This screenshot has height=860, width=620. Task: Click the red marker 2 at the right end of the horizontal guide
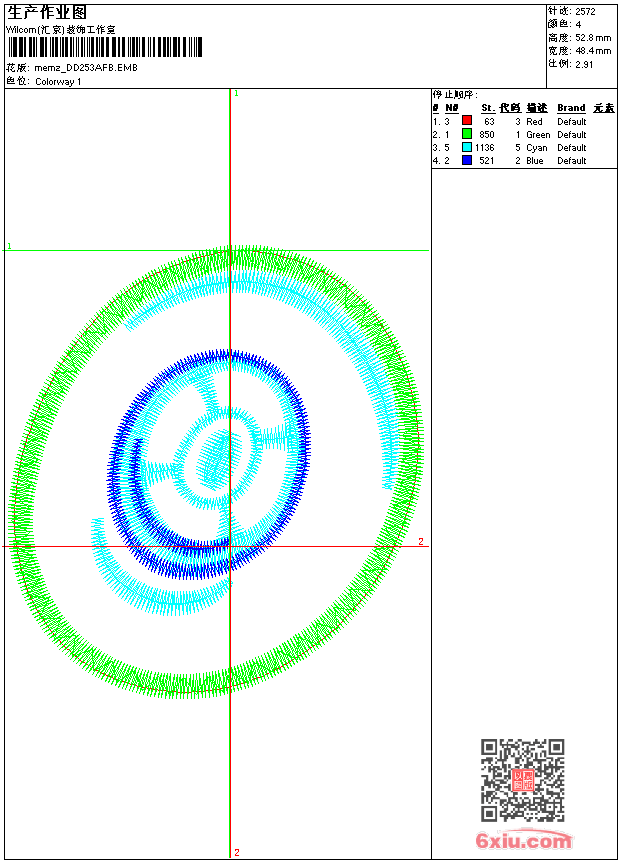(x=421, y=541)
